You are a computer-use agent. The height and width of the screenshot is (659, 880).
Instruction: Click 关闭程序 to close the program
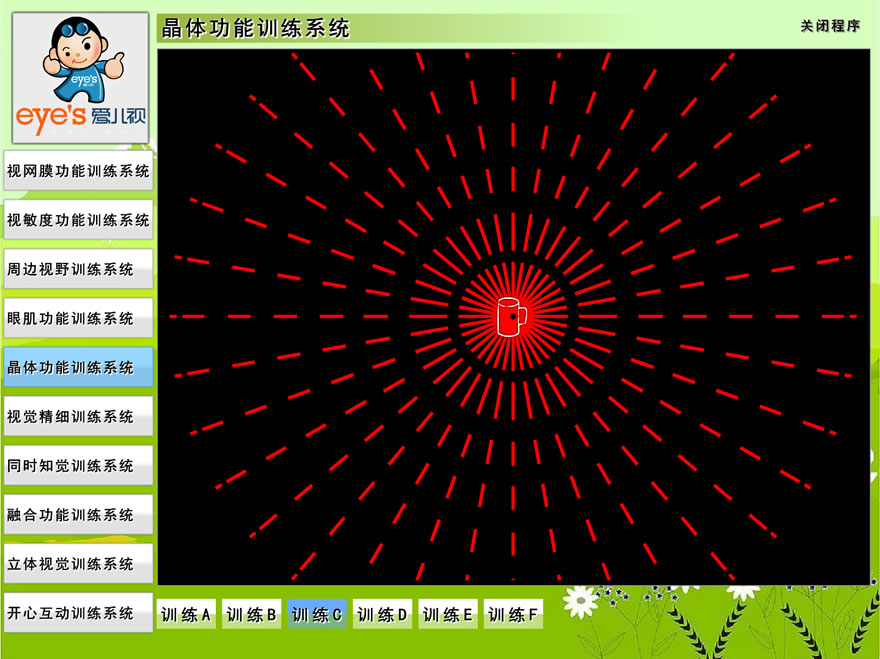pyautogui.click(x=830, y=26)
